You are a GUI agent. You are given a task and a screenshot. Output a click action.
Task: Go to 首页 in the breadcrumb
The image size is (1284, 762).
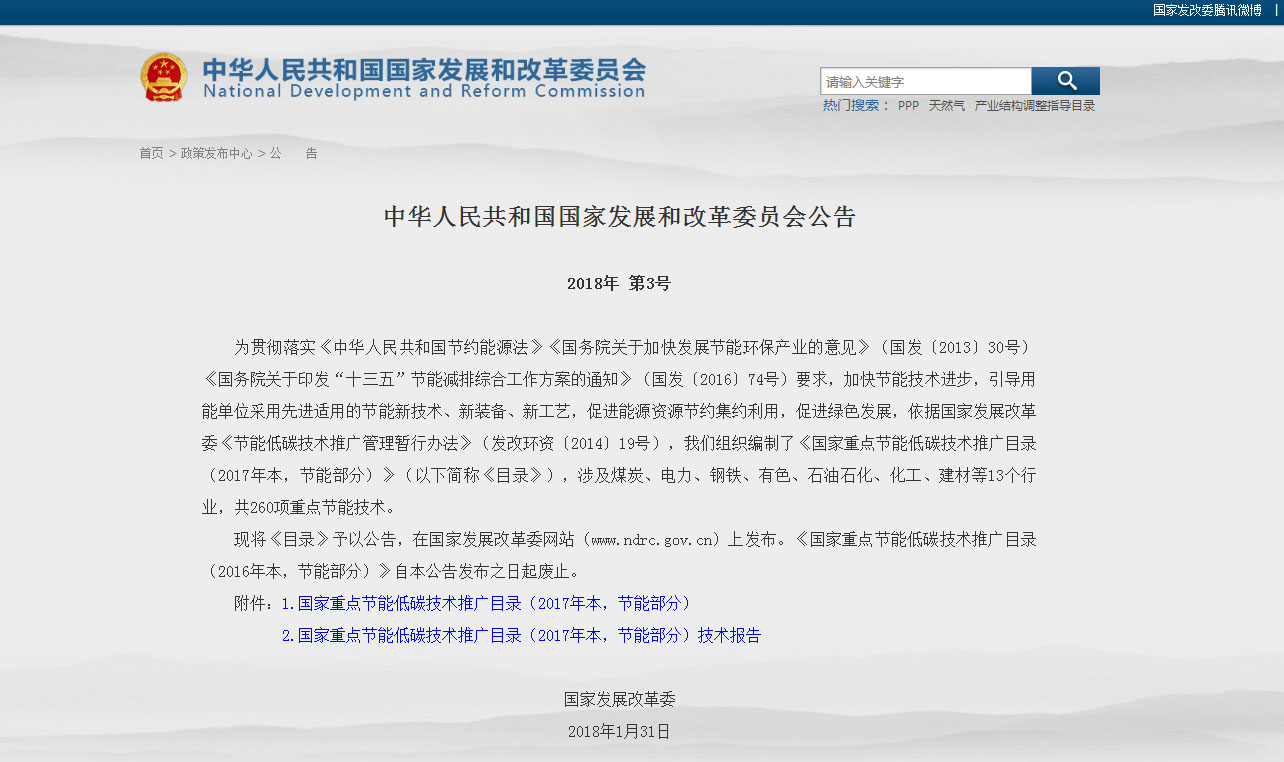(151, 153)
